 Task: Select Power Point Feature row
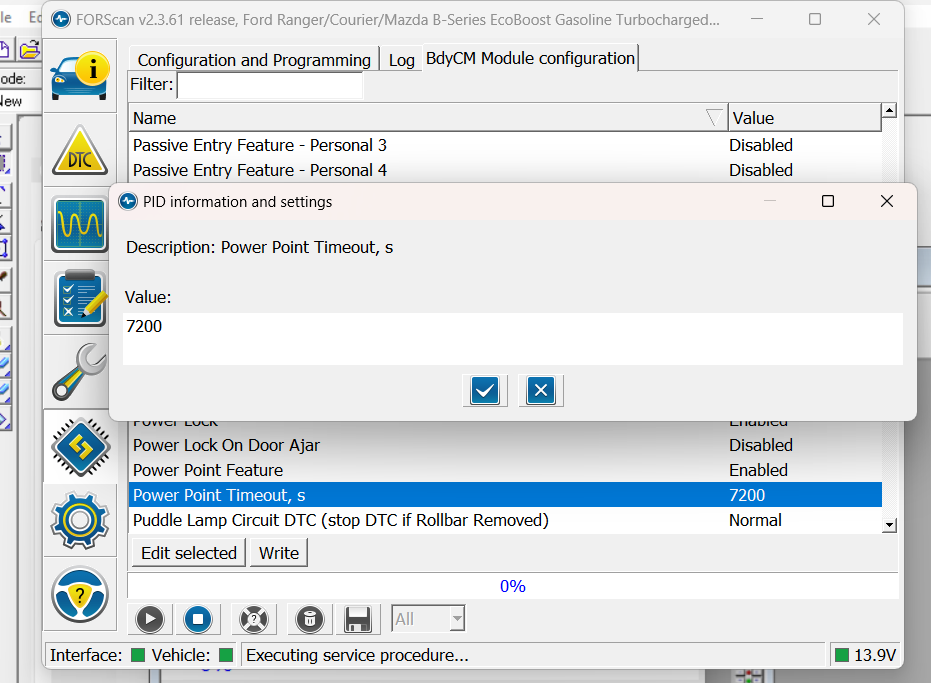(x=505, y=470)
